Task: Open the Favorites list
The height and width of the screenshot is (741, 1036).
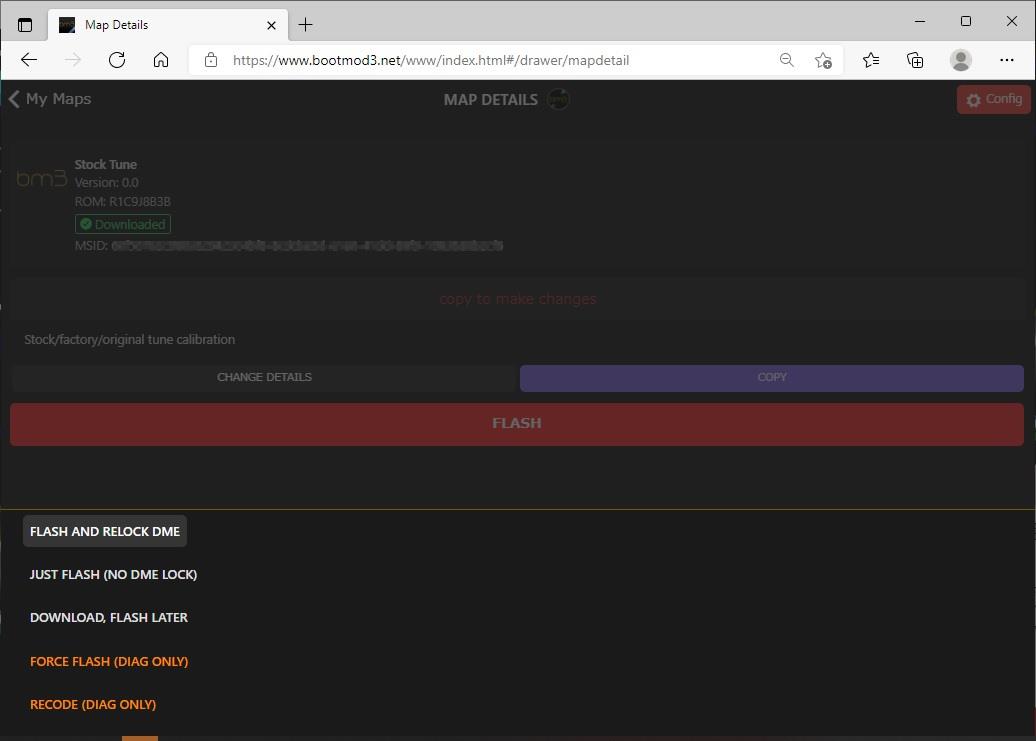Action: coord(871,60)
